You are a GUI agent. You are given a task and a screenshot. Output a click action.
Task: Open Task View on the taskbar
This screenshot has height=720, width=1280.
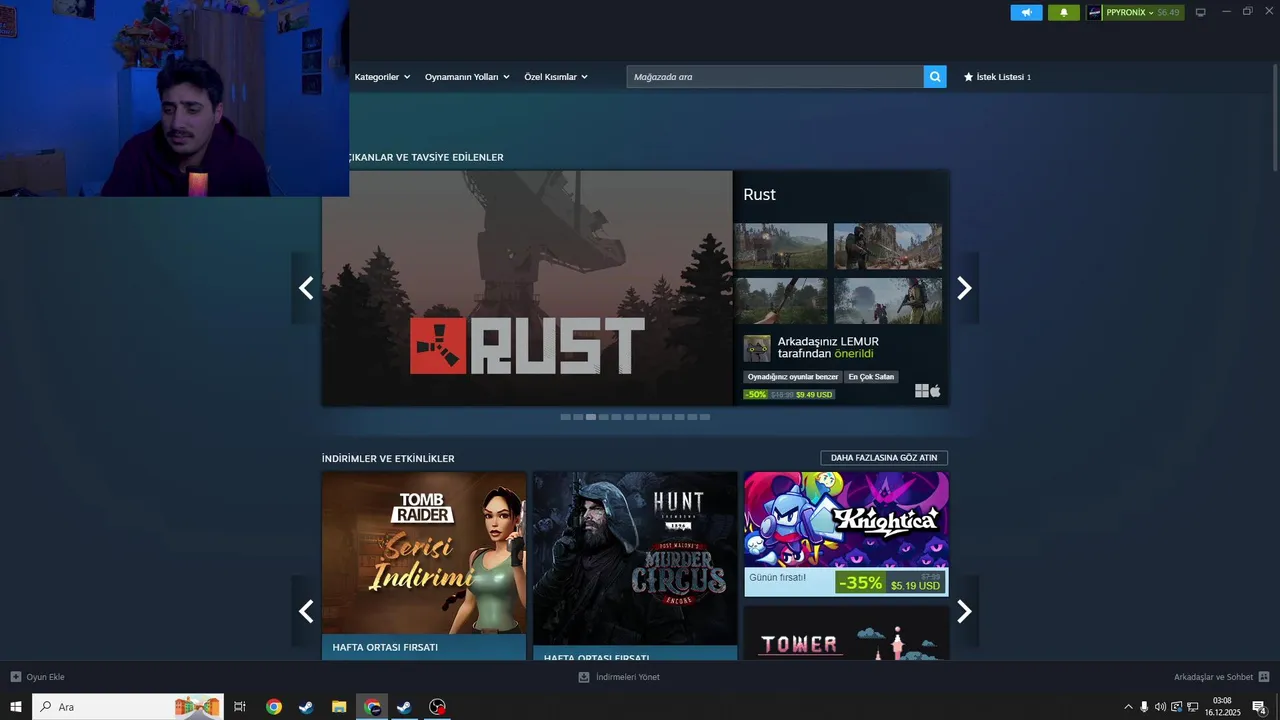point(240,707)
